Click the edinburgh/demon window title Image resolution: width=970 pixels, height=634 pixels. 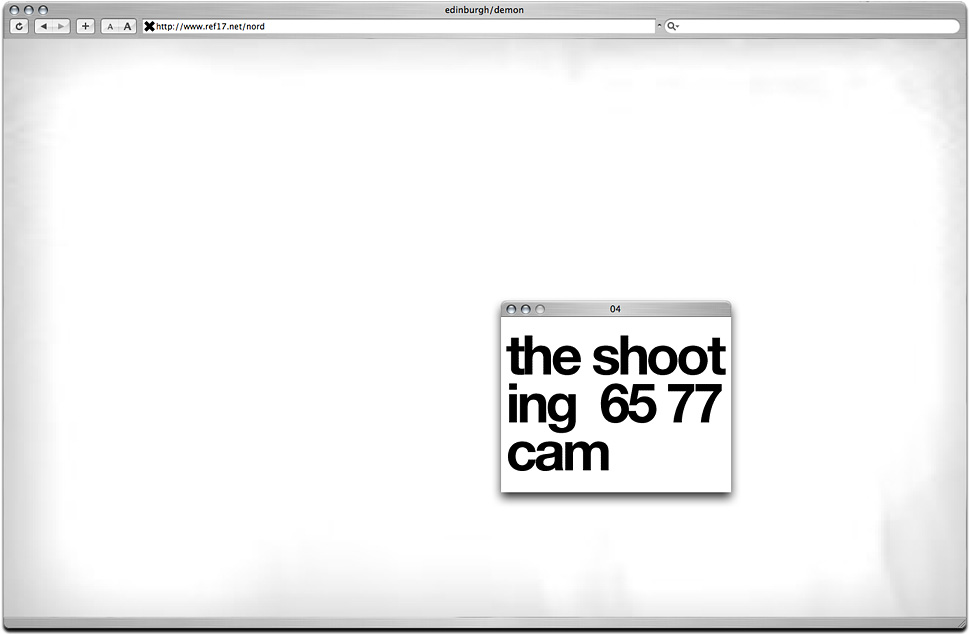pyautogui.click(x=484, y=9)
